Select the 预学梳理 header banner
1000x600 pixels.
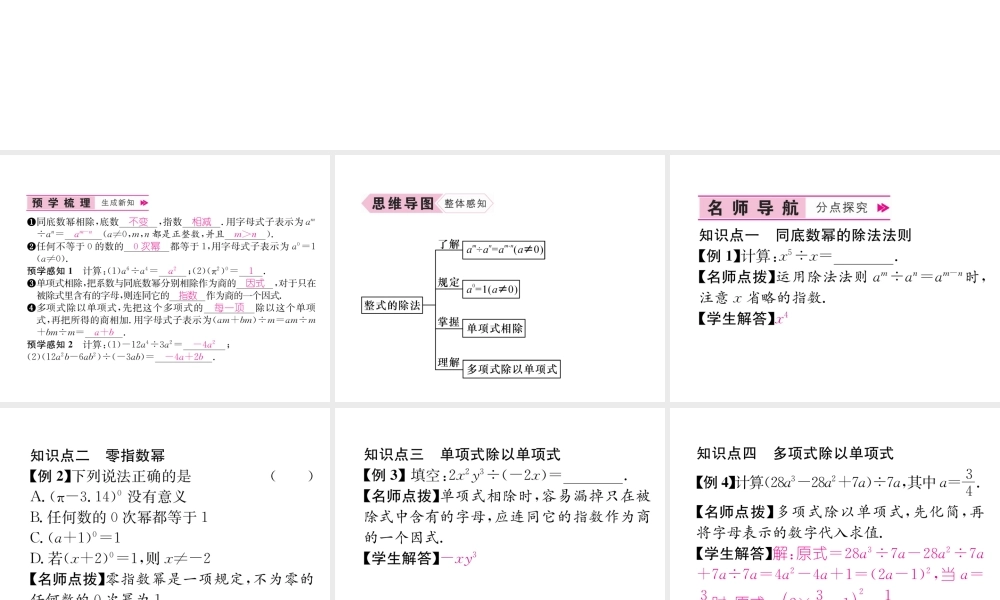coord(87,203)
